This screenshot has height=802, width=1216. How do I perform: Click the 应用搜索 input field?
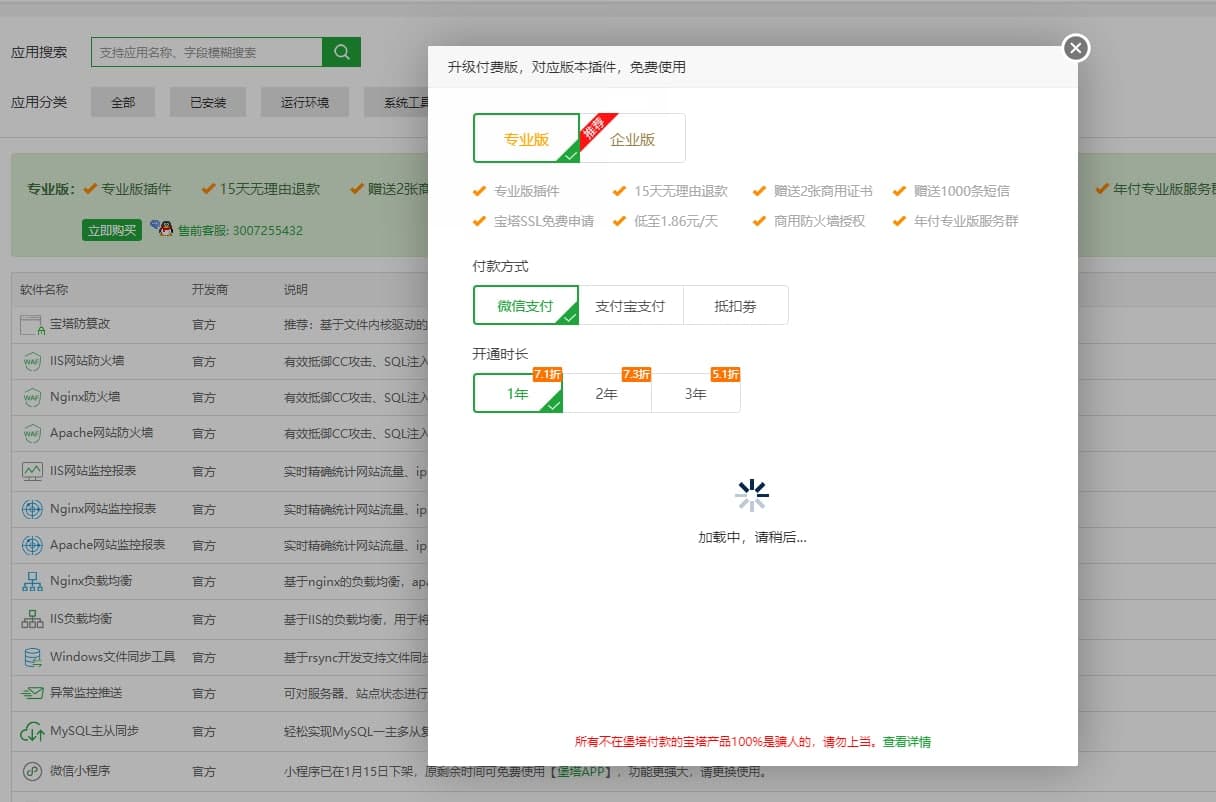pos(207,52)
